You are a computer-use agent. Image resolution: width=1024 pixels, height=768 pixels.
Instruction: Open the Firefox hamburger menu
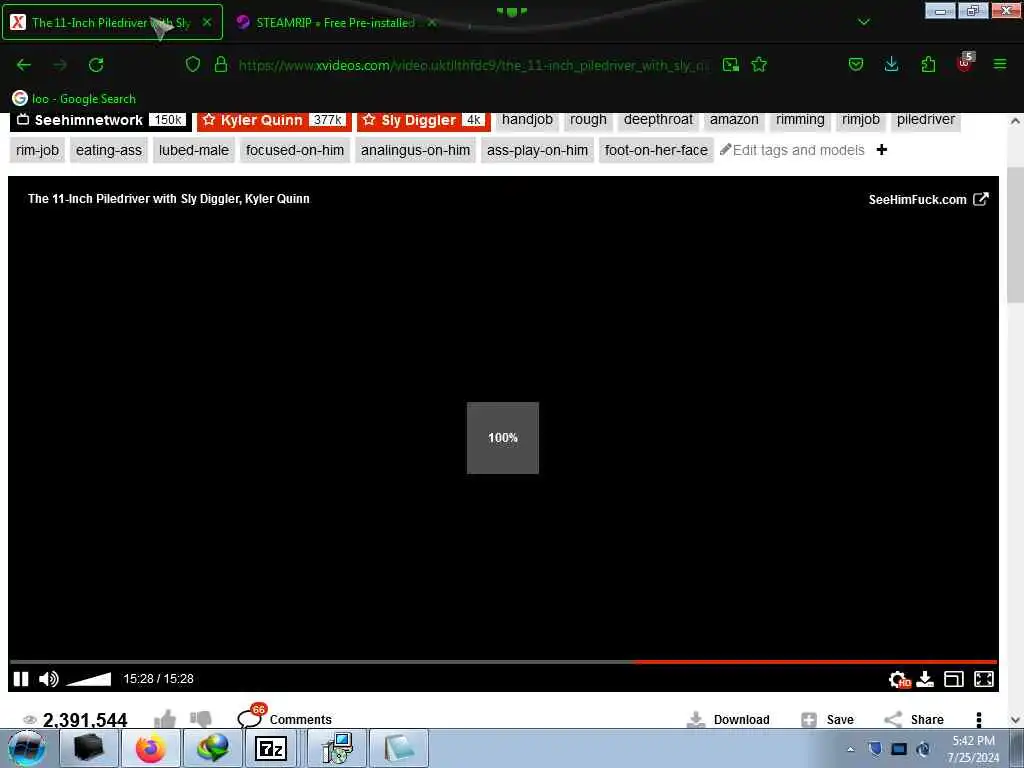click(x=1000, y=65)
